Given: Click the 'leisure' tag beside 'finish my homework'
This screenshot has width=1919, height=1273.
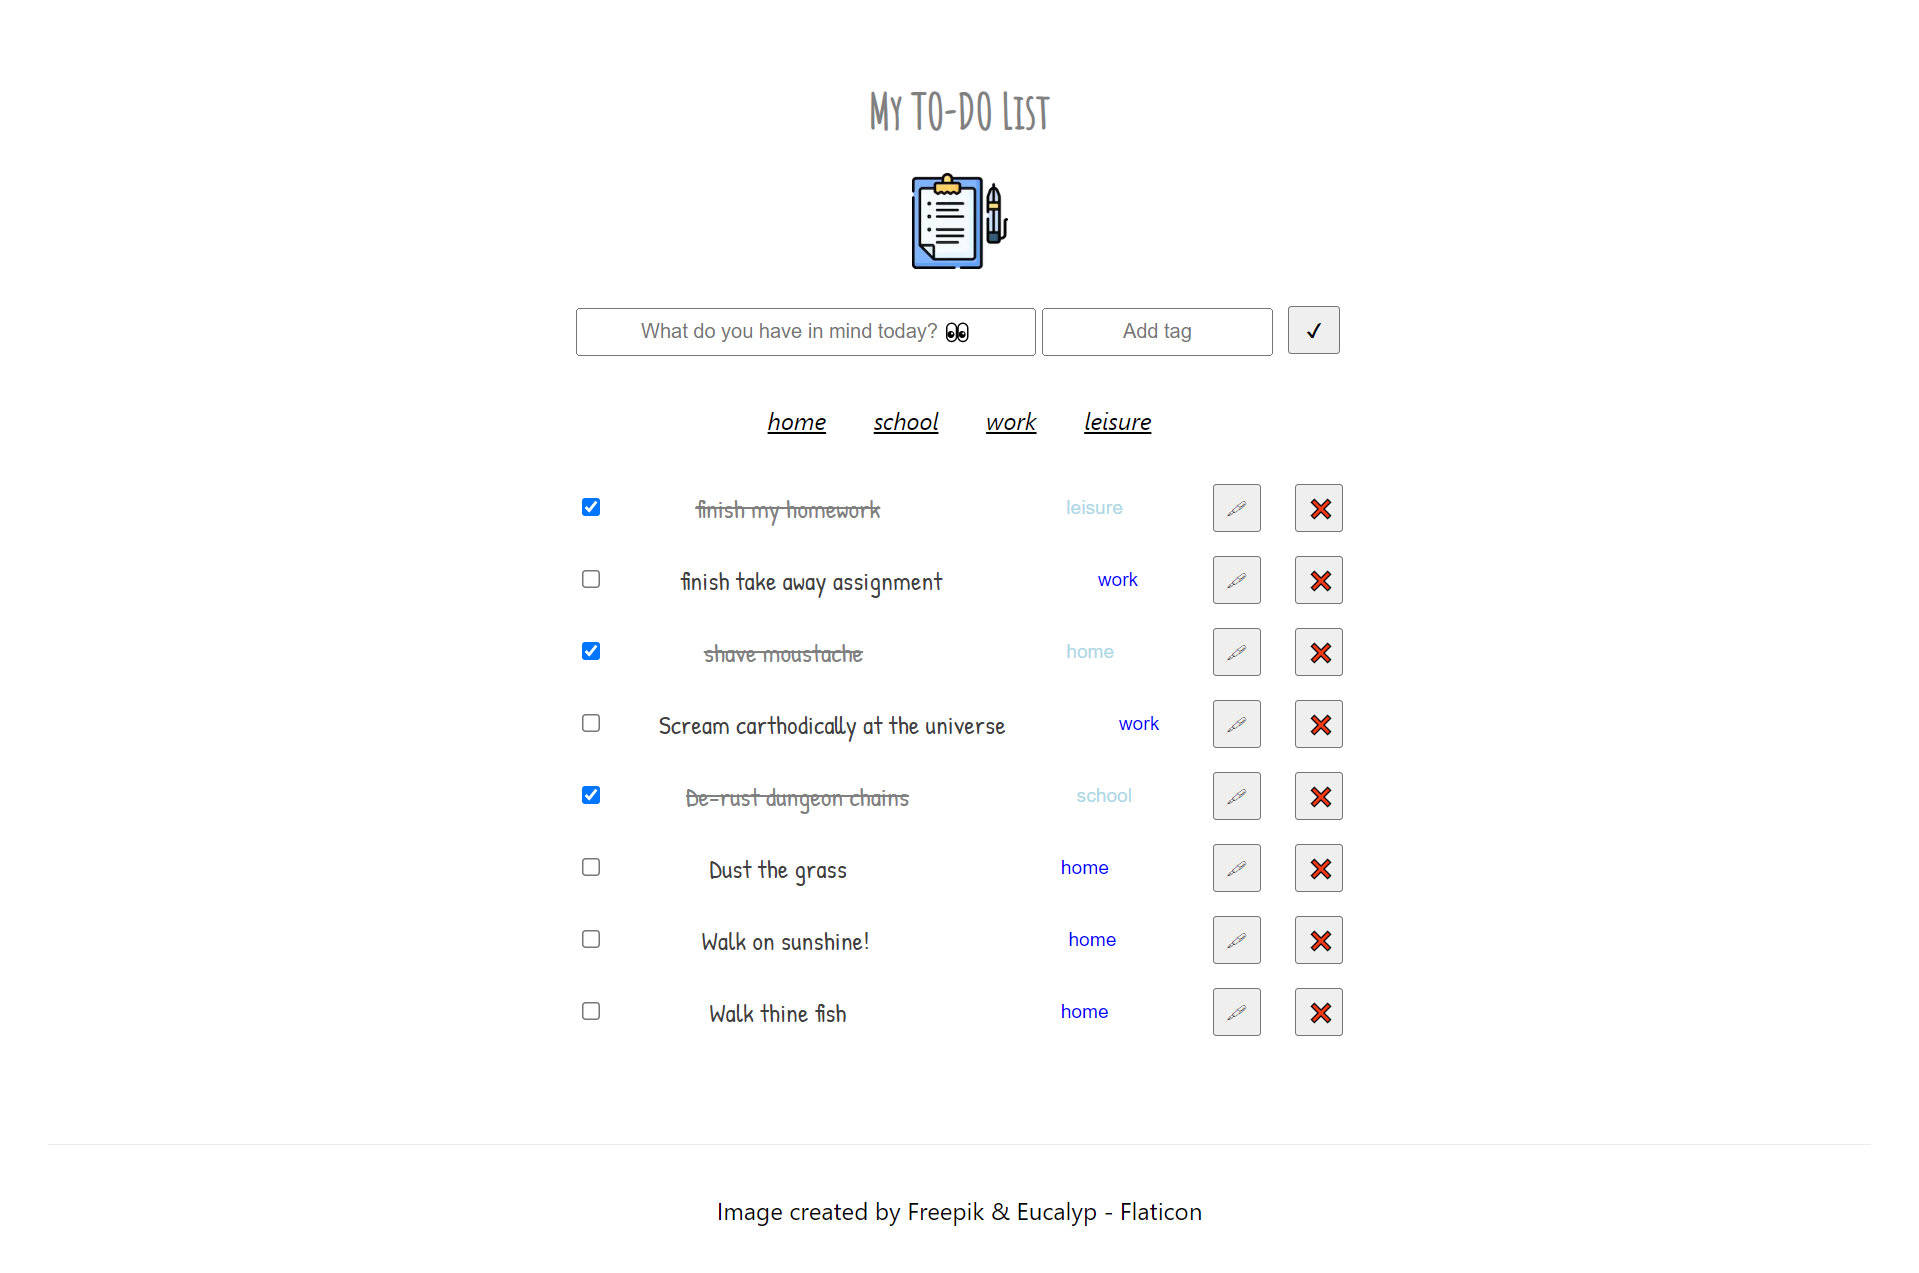Looking at the screenshot, I should point(1094,508).
